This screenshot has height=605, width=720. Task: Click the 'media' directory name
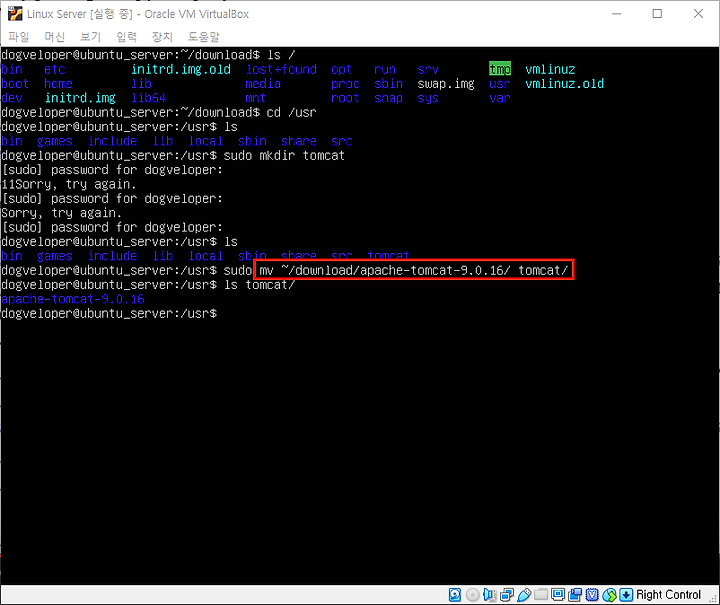(263, 84)
